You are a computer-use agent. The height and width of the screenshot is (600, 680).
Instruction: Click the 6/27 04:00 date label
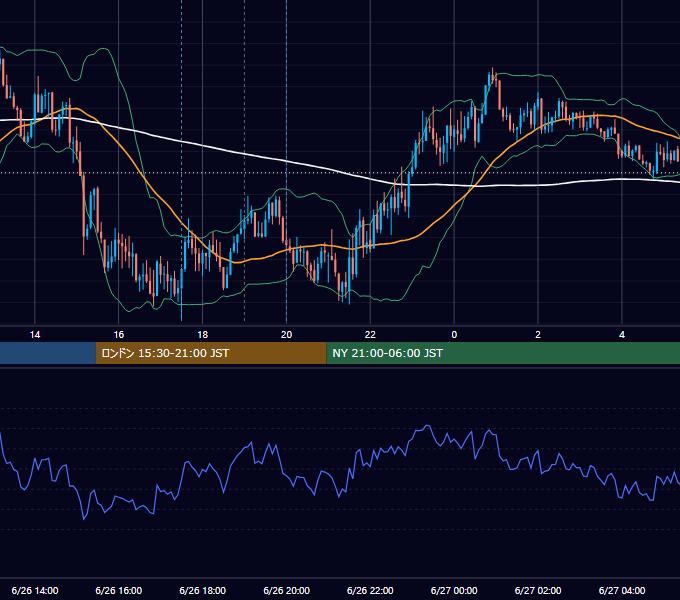tap(622, 590)
